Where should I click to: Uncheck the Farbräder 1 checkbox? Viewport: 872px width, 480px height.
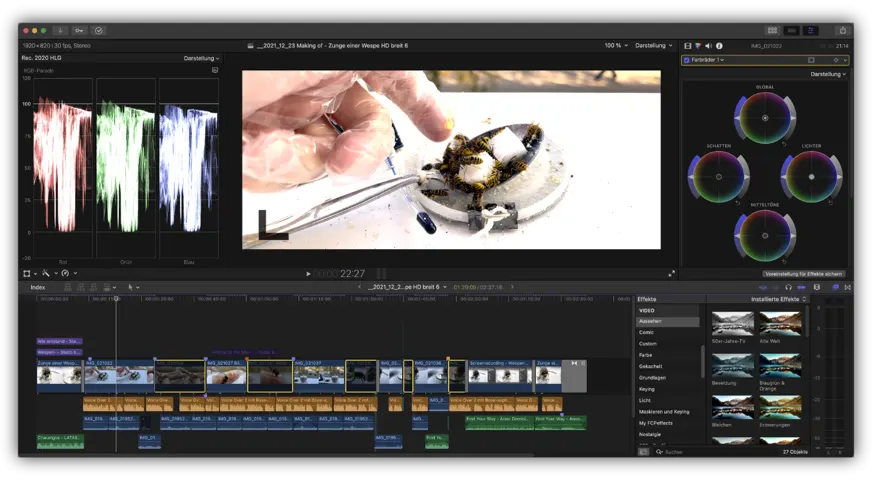coord(687,60)
